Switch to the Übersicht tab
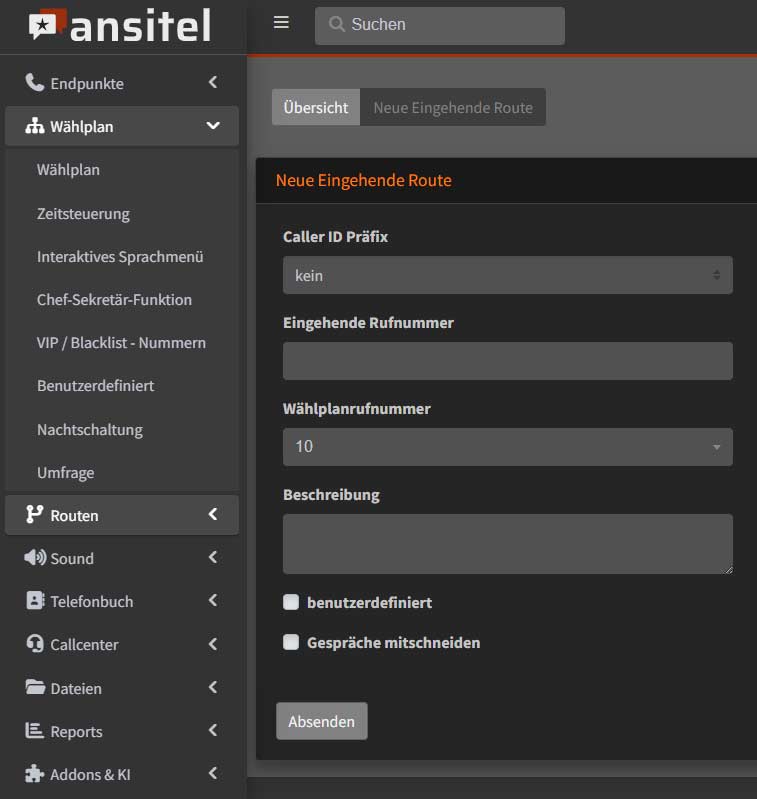Image resolution: width=757 pixels, height=799 pixels. pos(316,108)
